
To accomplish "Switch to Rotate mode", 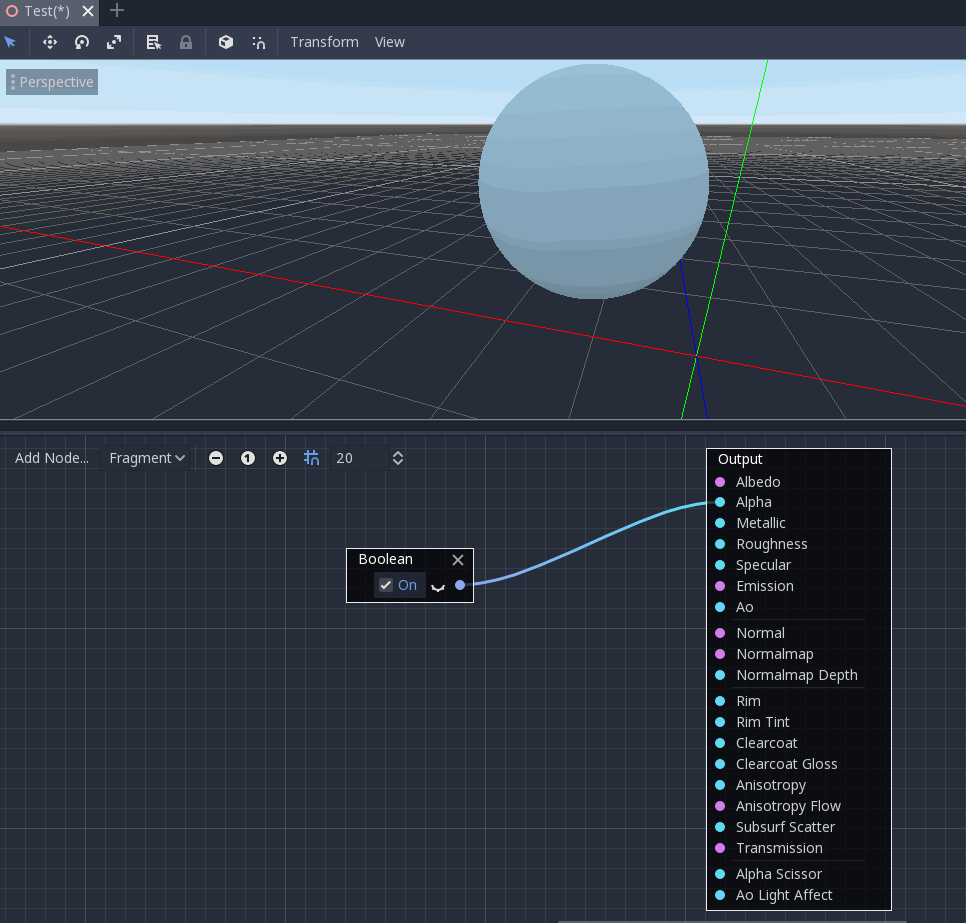I will (x=81, y=42).
